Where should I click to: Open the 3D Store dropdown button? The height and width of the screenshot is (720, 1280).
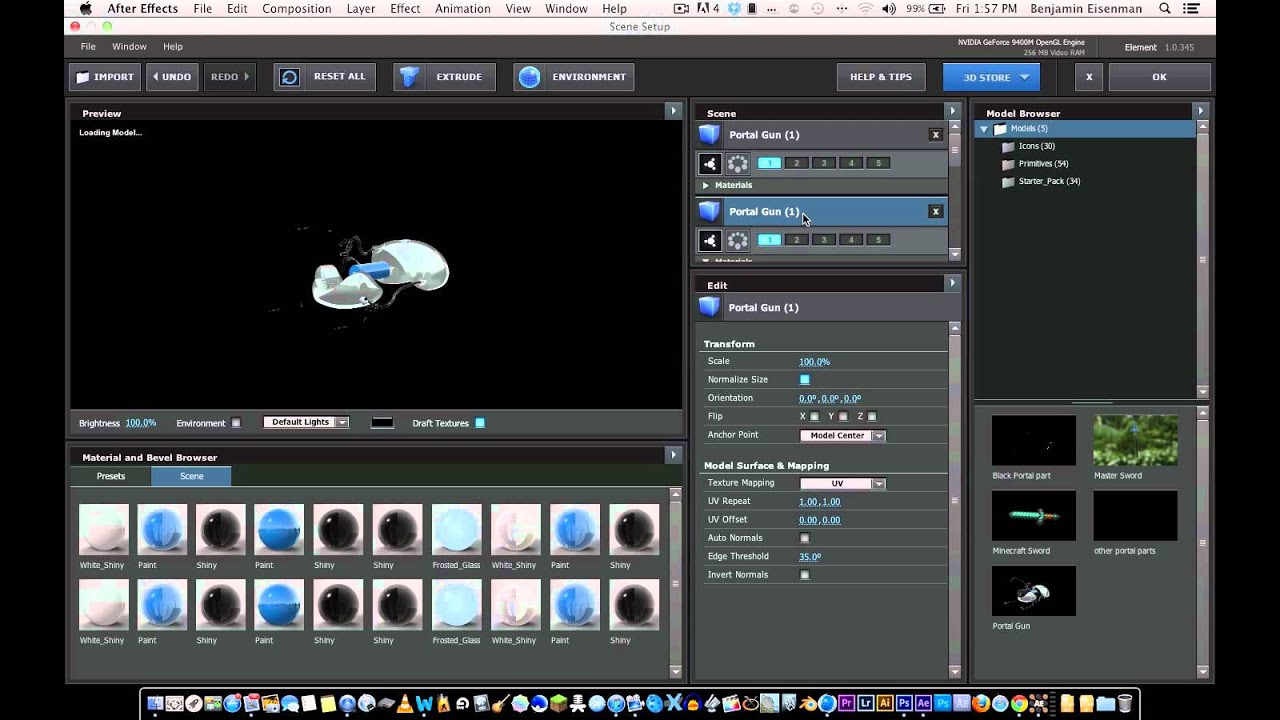991,77
